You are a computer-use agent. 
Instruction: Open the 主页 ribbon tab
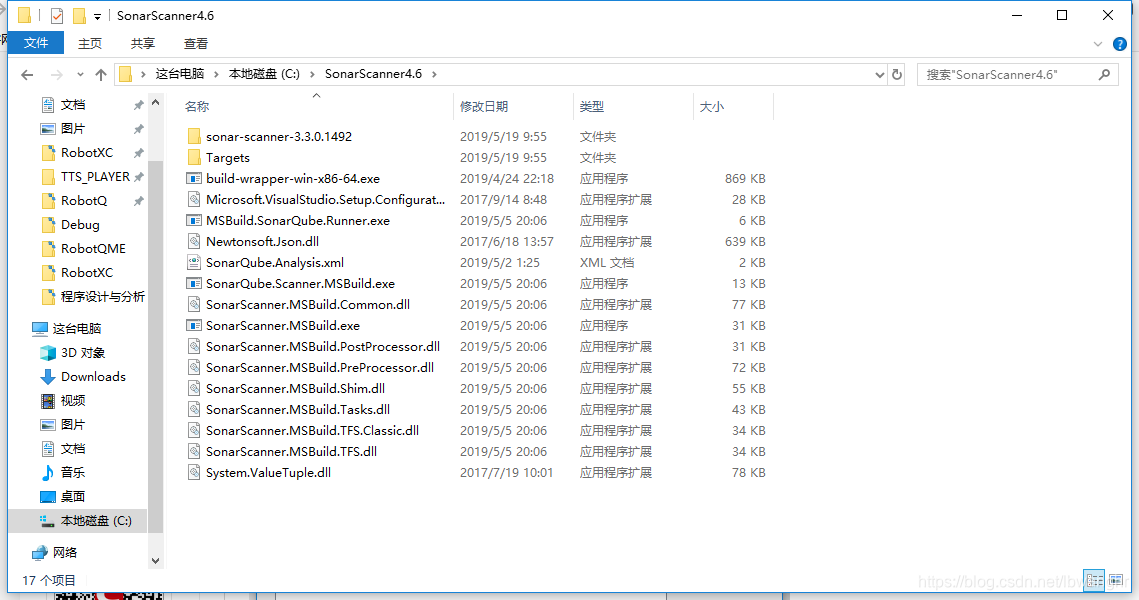pos(90,44)
